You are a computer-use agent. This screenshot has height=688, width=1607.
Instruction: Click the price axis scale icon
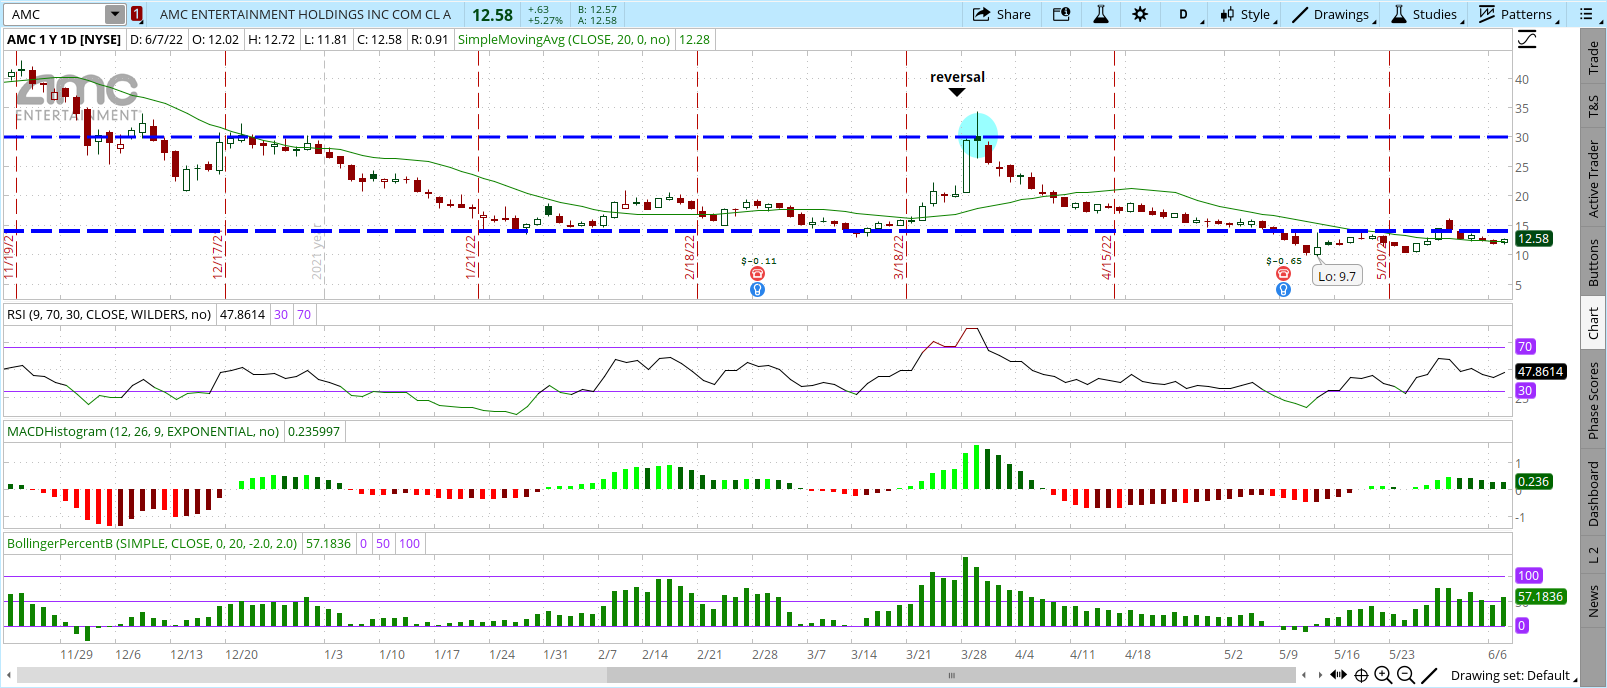click(1527, 40)
